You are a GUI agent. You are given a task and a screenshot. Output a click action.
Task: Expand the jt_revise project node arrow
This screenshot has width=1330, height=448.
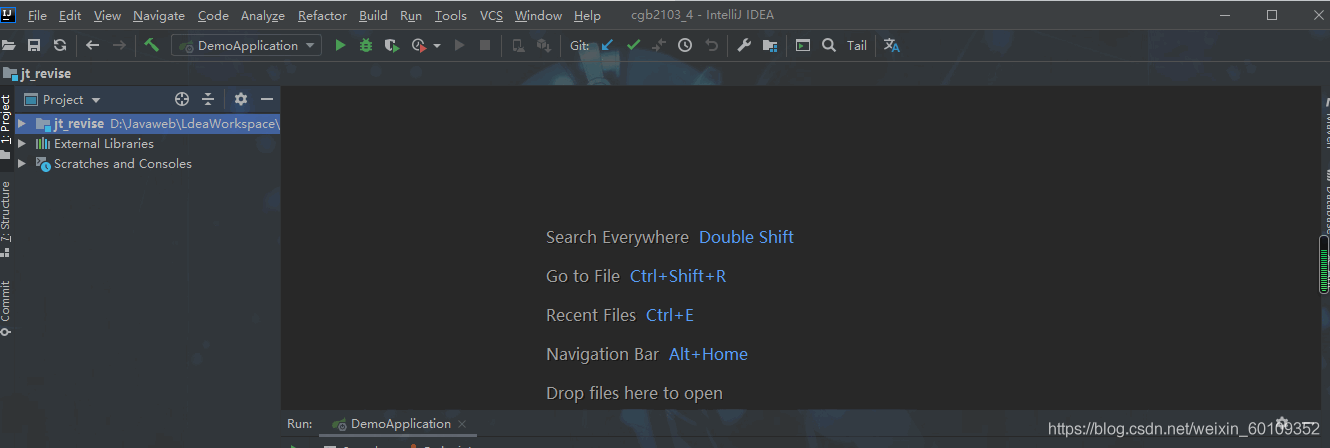click(x=22, y=124)
